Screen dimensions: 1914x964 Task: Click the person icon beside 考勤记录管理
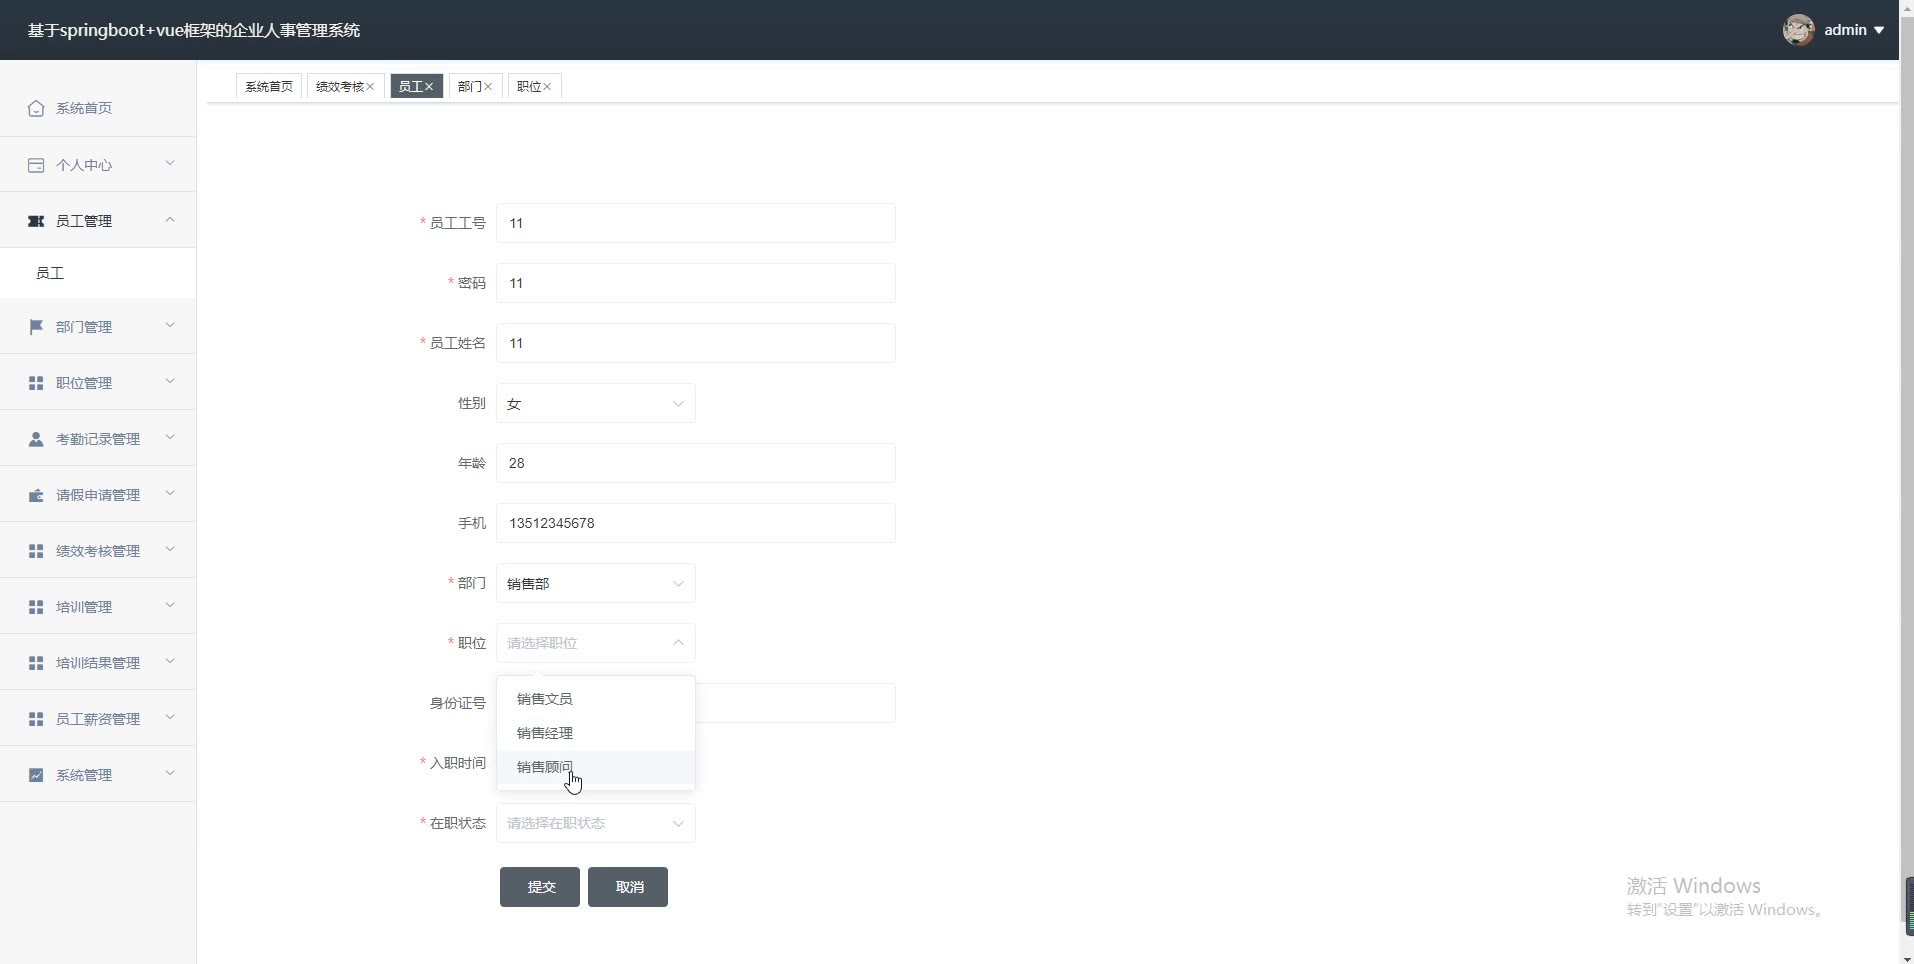(36, 439)
